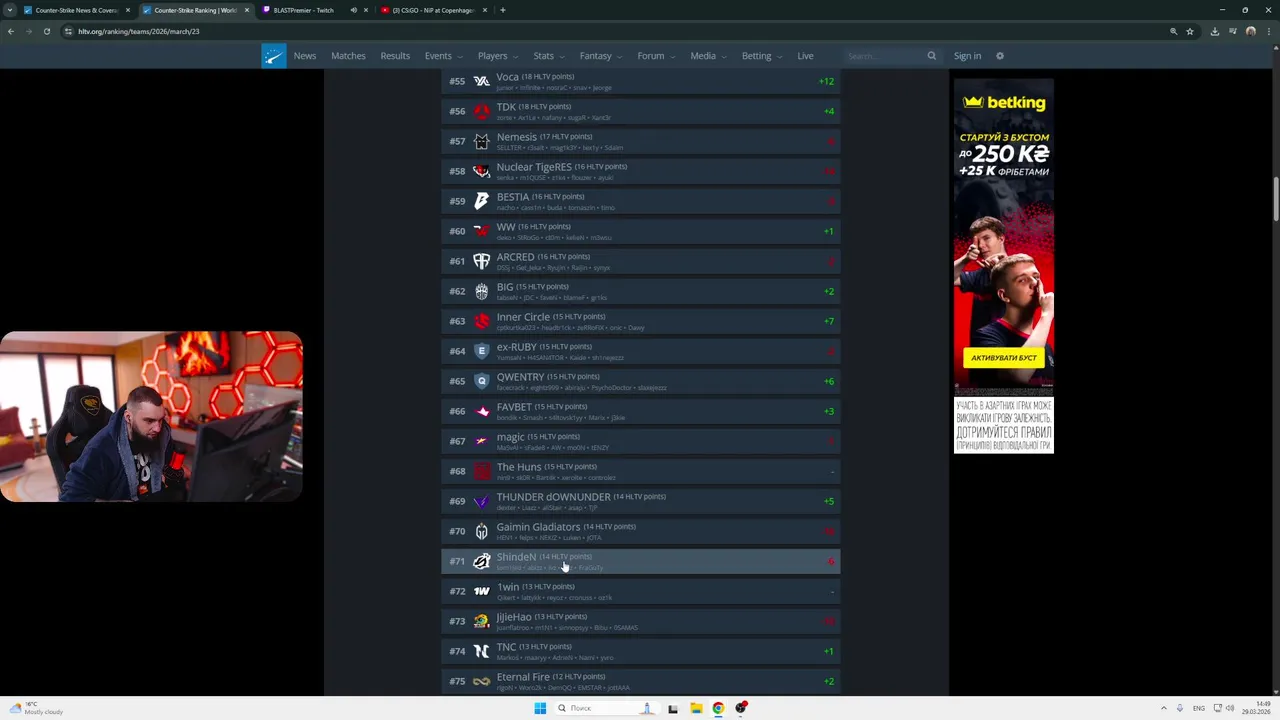Click the BESTIA team logo
This screenshot has width=1280, height=720.
point(481,201)
